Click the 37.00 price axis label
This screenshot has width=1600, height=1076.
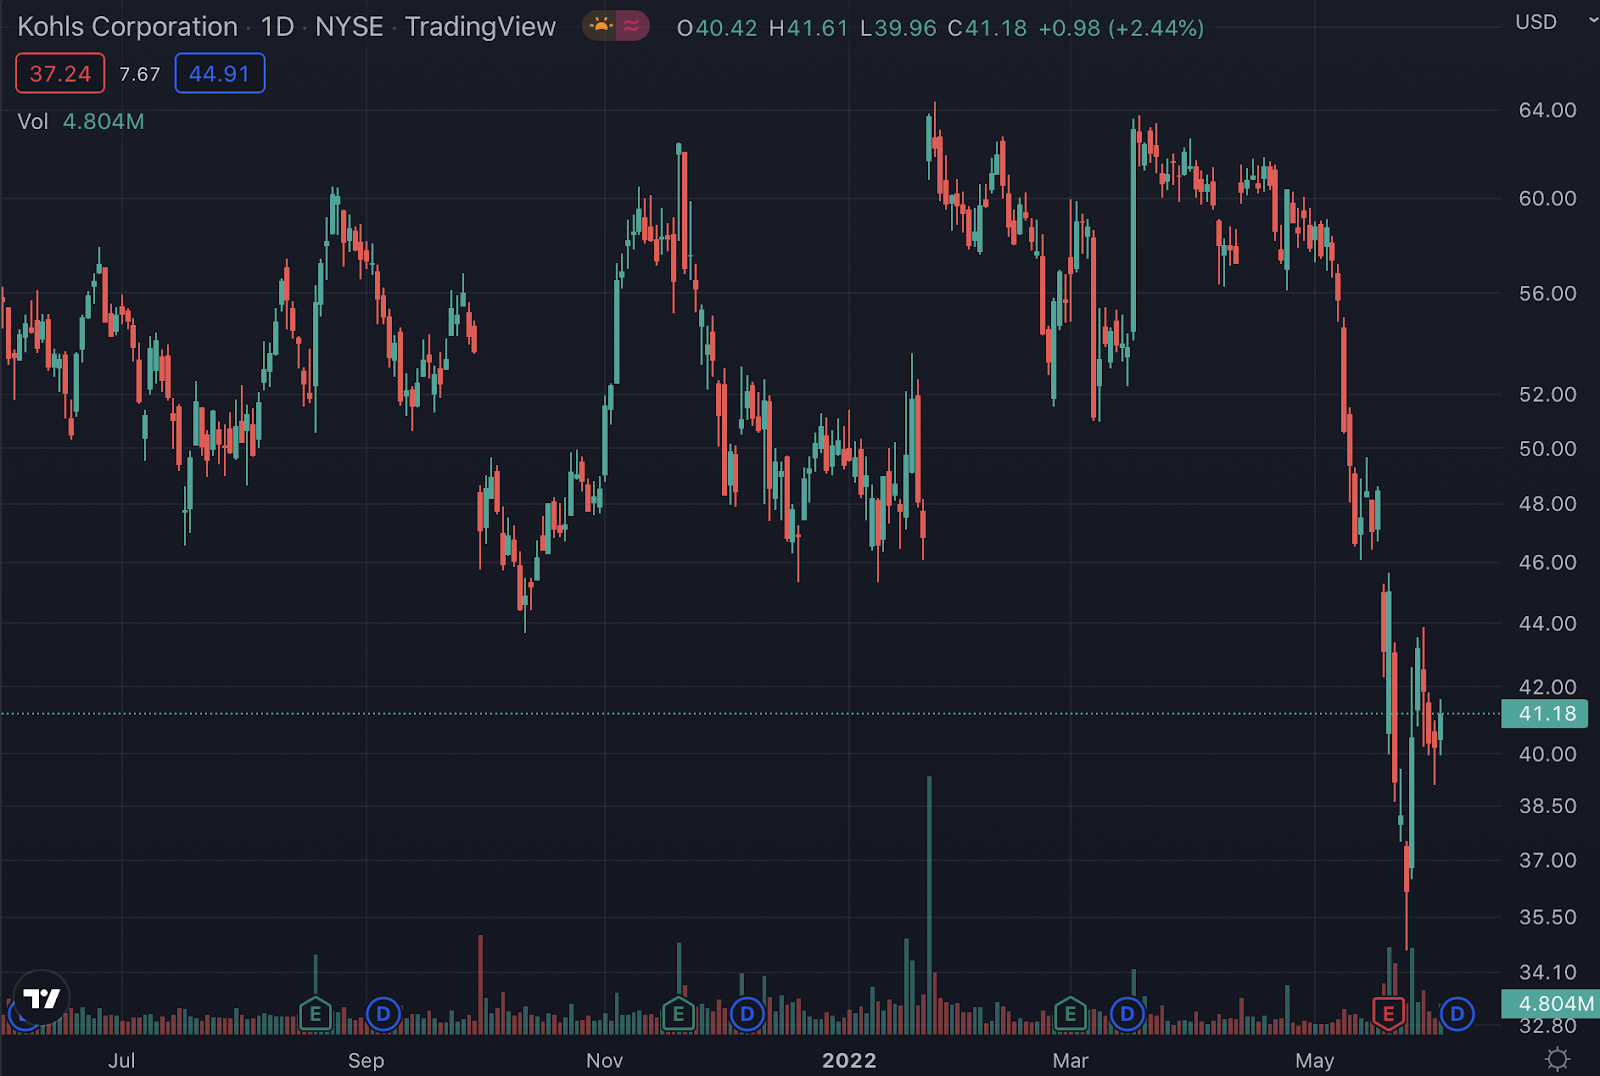coord(1547,860)
